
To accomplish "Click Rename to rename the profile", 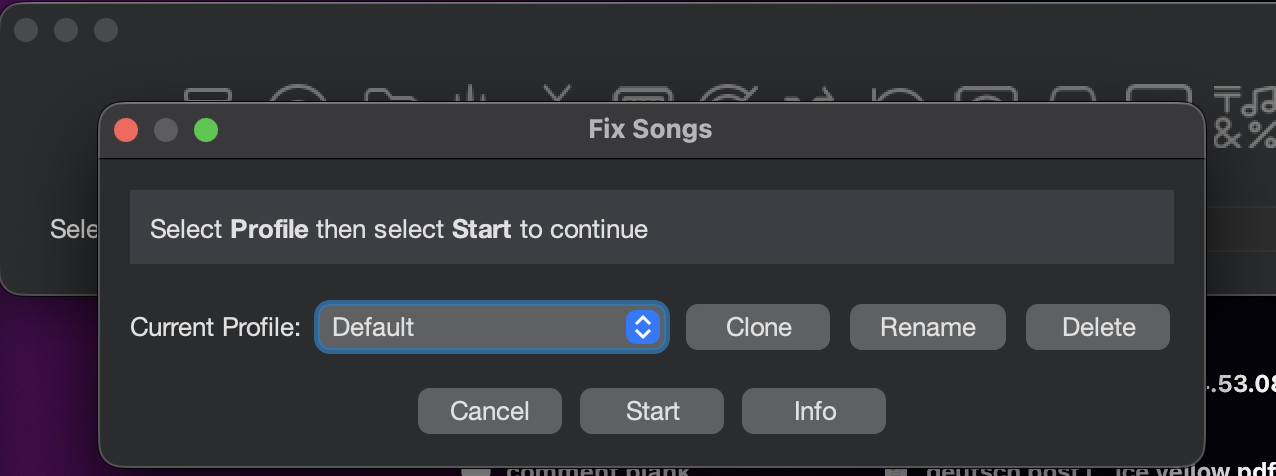I will tap(927, 327).
